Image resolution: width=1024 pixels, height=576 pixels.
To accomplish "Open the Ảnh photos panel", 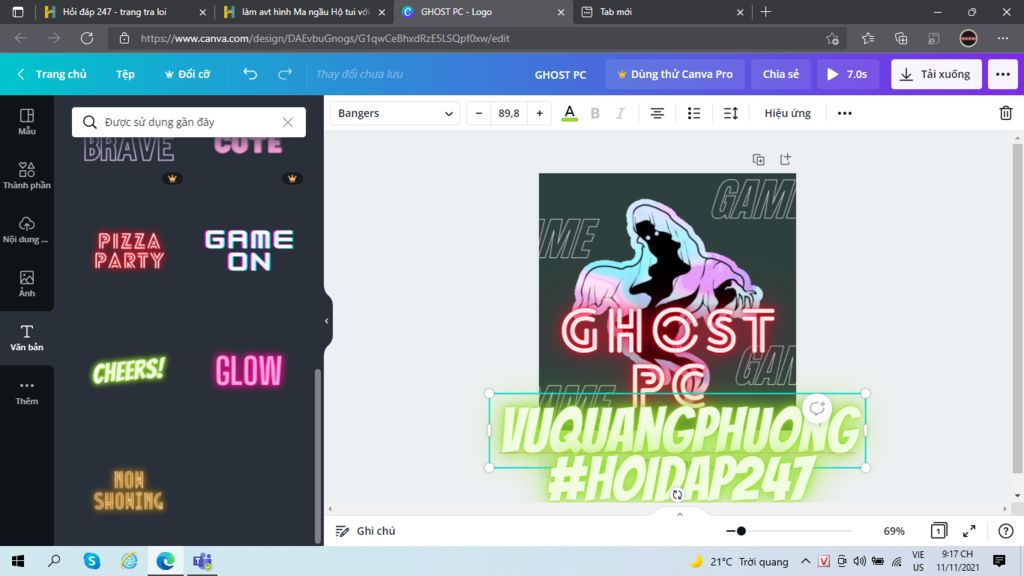I will 27,284.
